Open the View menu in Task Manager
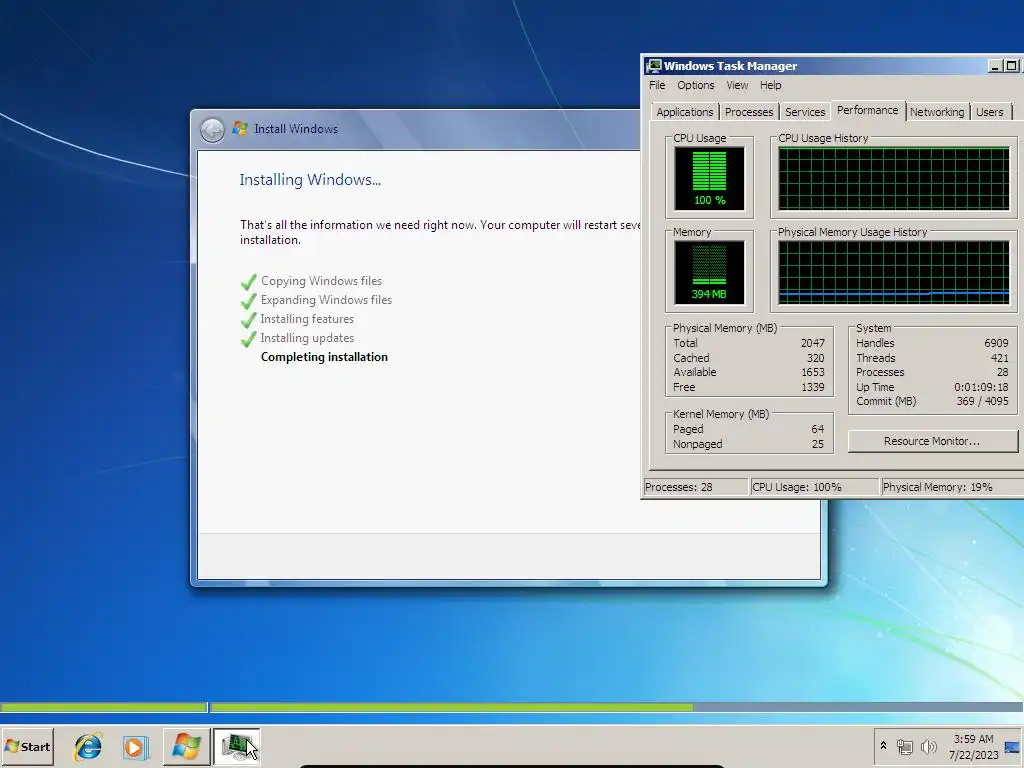Screen dimensions: 1024x768 pyautogui.click(x=737, y=85)
